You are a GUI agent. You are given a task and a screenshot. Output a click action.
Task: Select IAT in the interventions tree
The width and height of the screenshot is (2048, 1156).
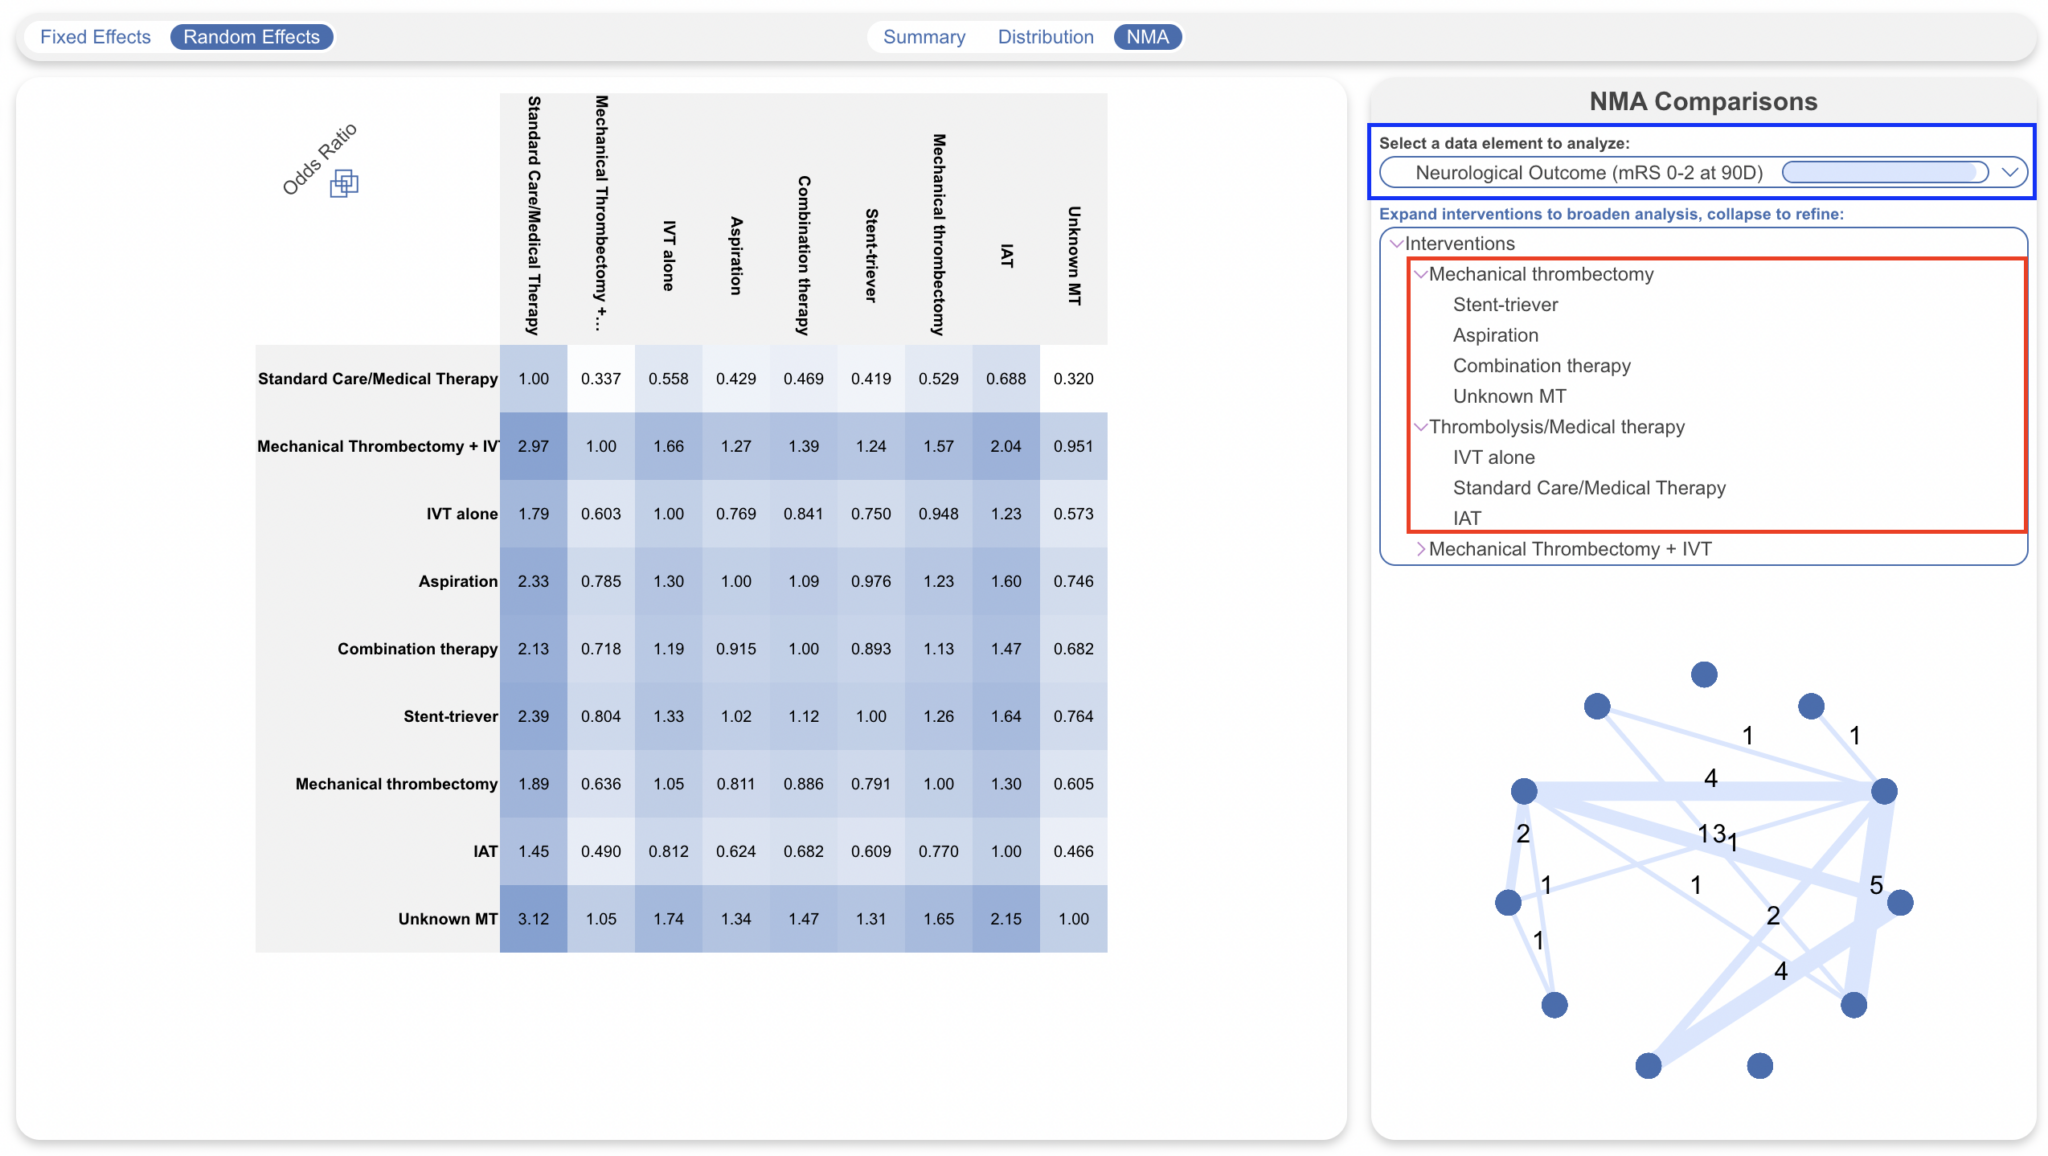pyautogui.click(x=1466, y=518)
